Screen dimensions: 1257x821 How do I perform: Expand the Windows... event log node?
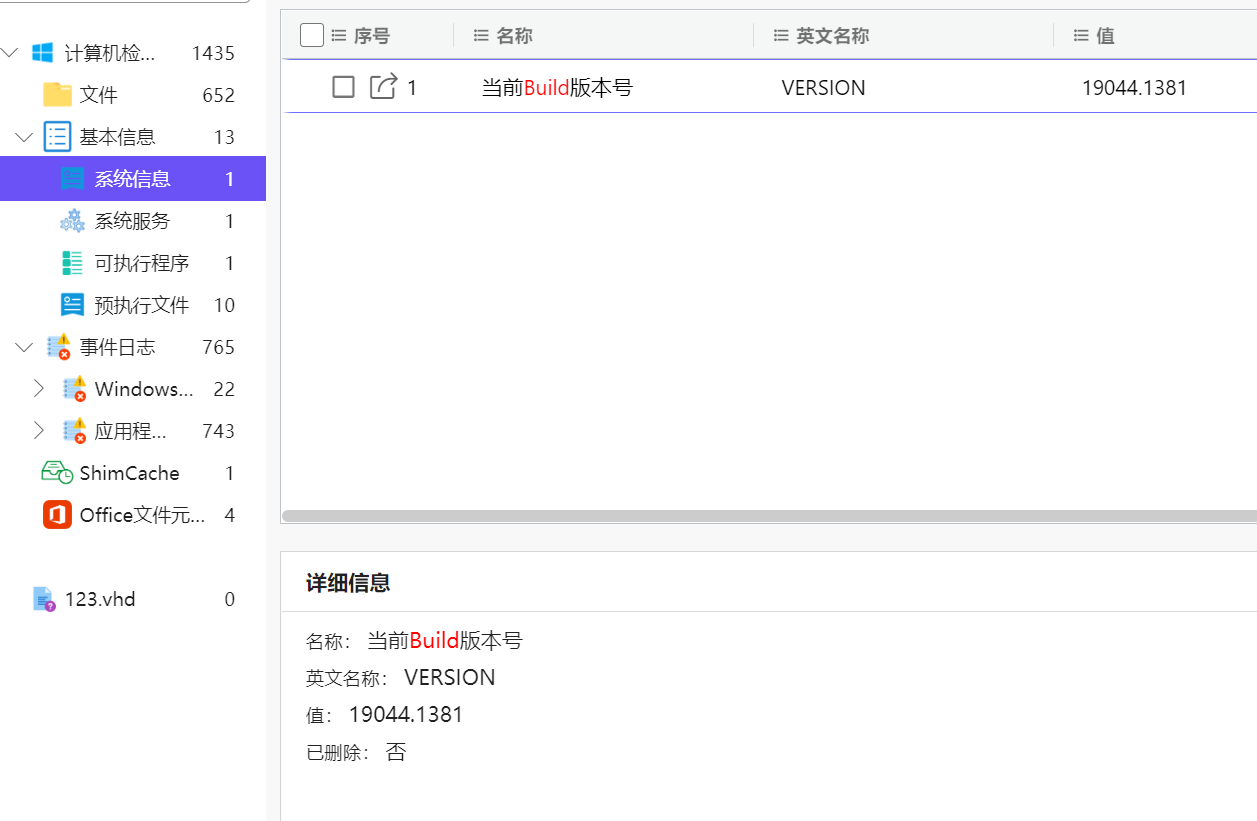39,389
